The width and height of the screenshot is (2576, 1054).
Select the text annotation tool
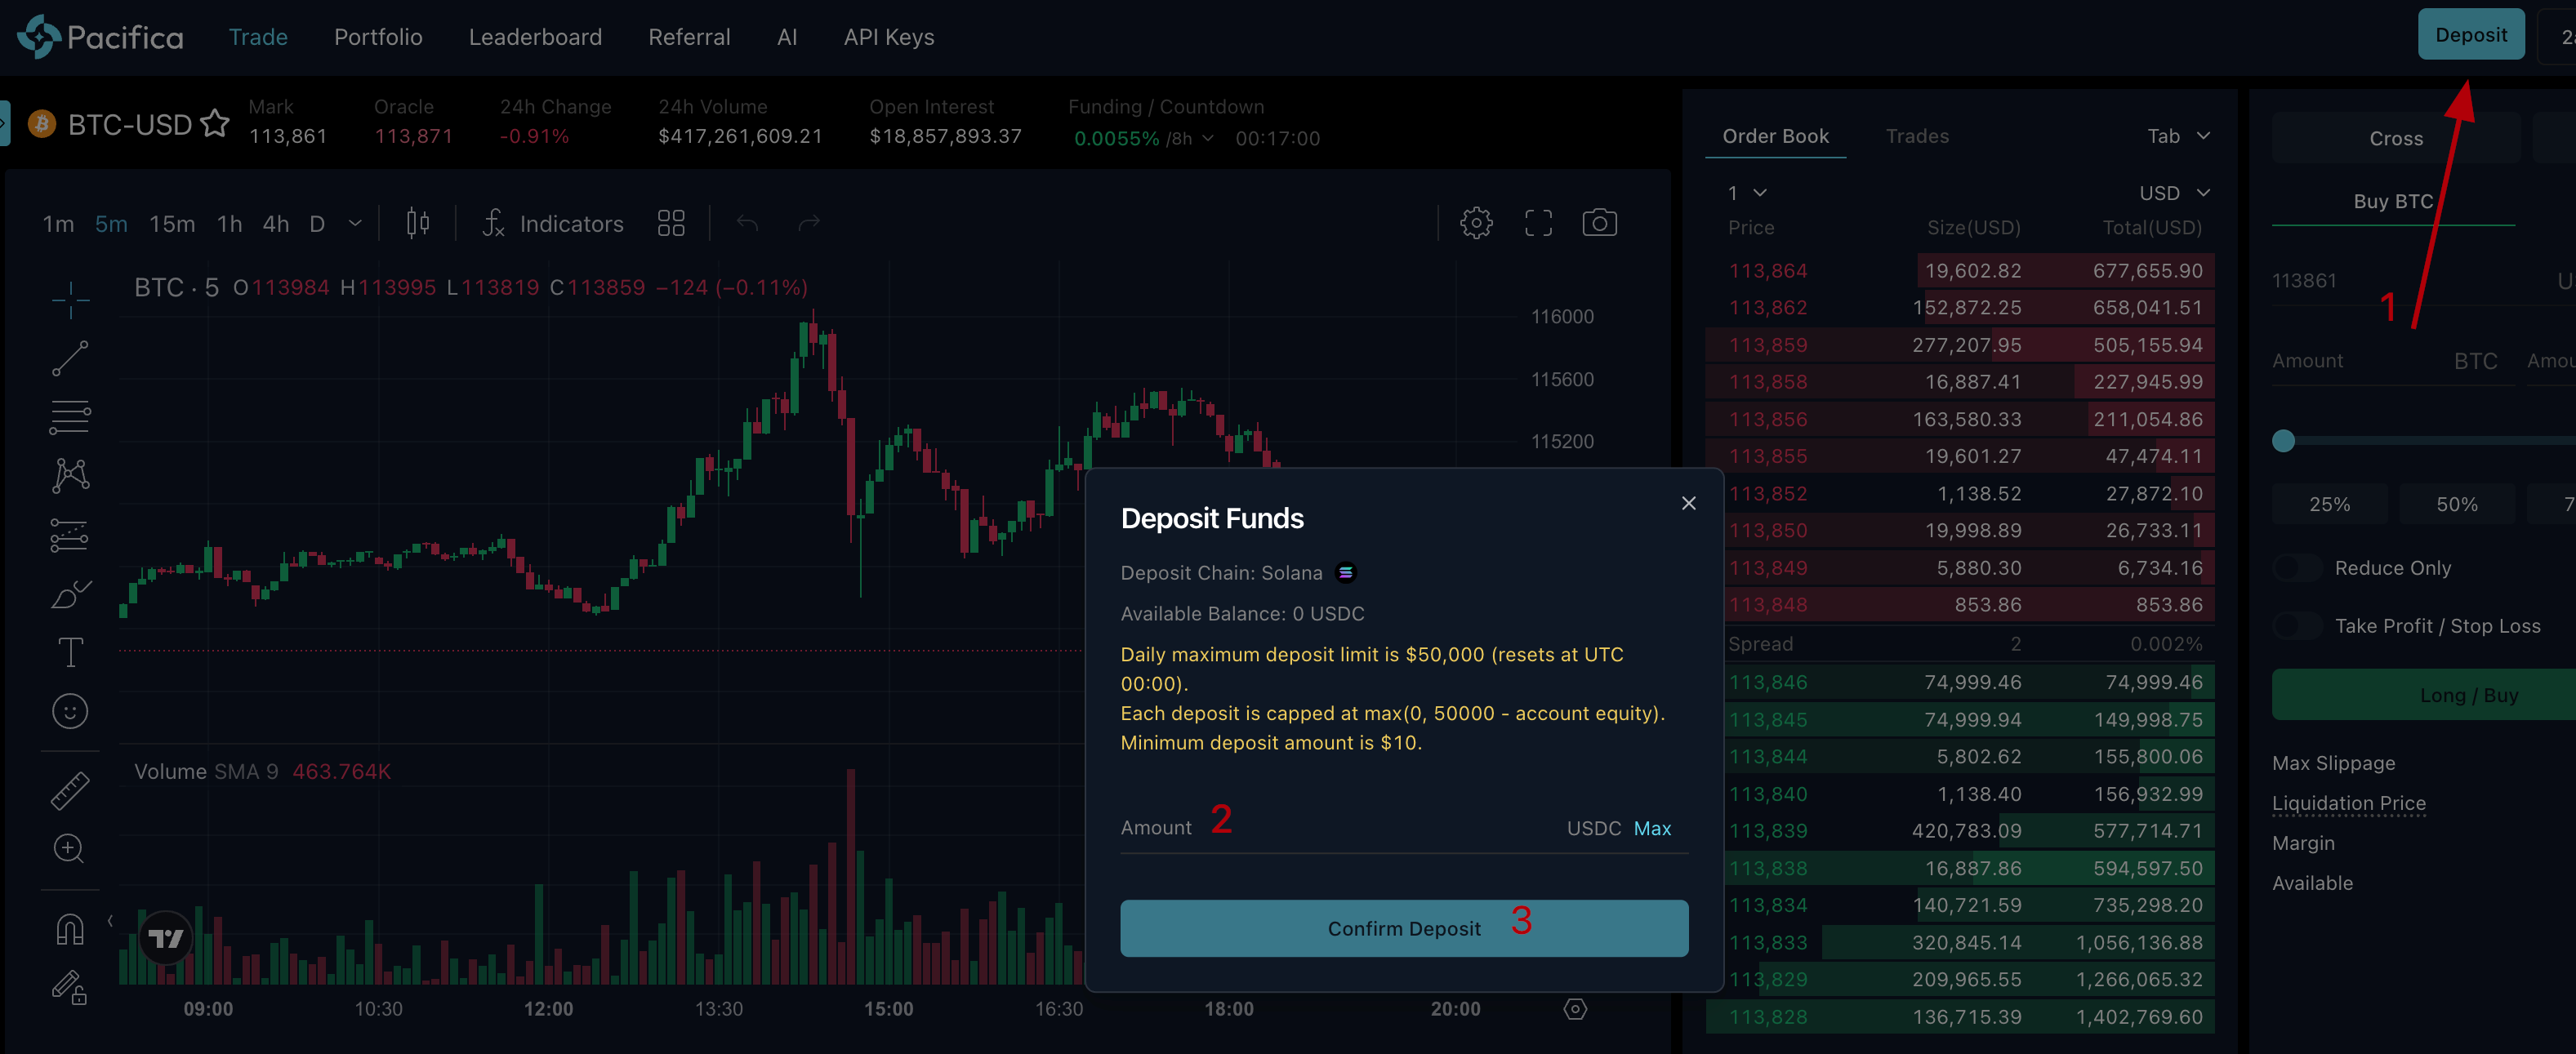pos(70,652)
